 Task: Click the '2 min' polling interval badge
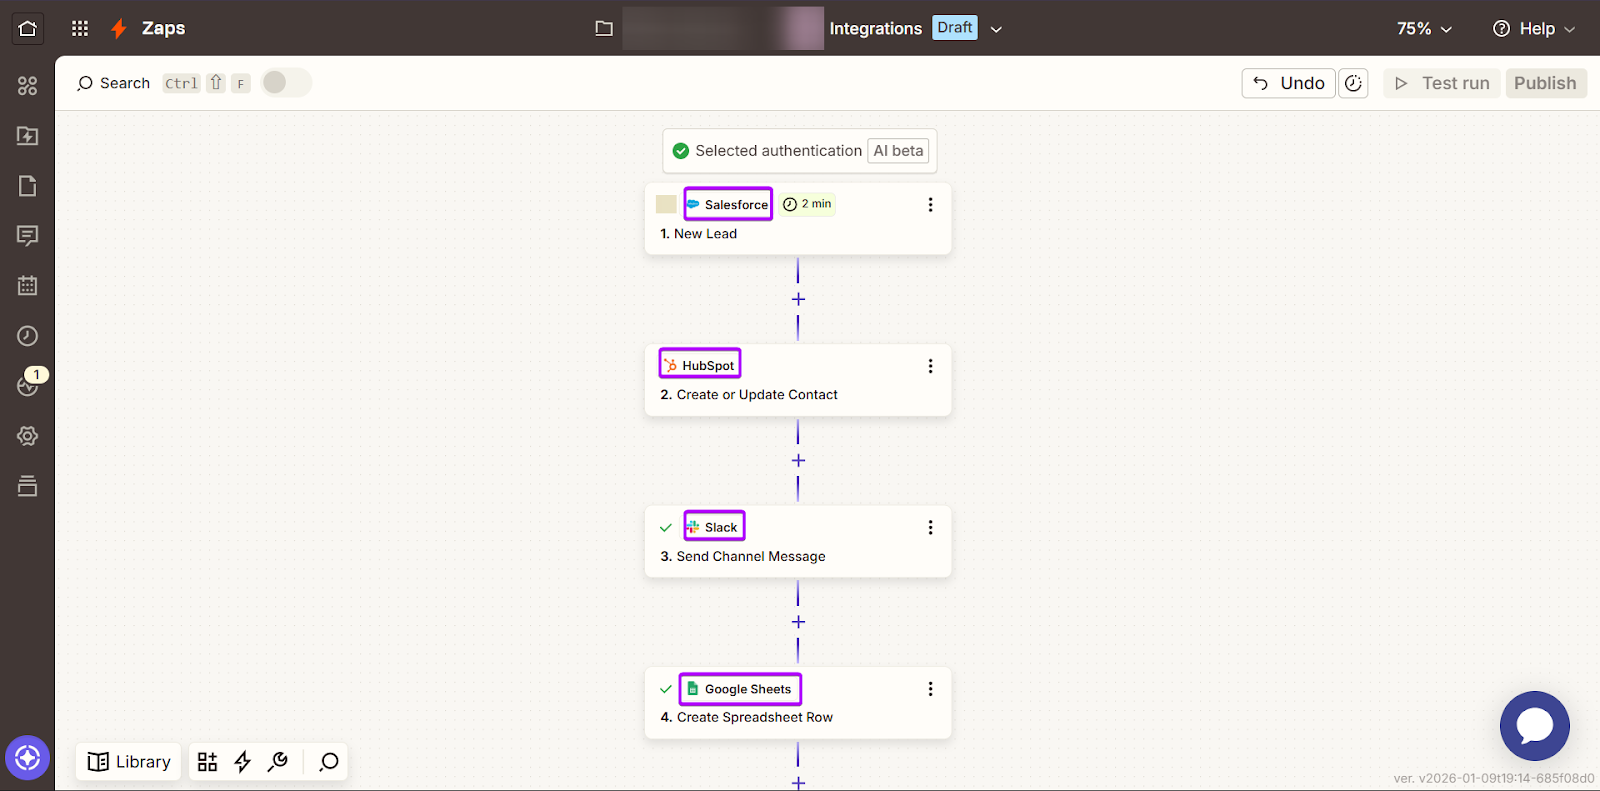pos(808,204)
